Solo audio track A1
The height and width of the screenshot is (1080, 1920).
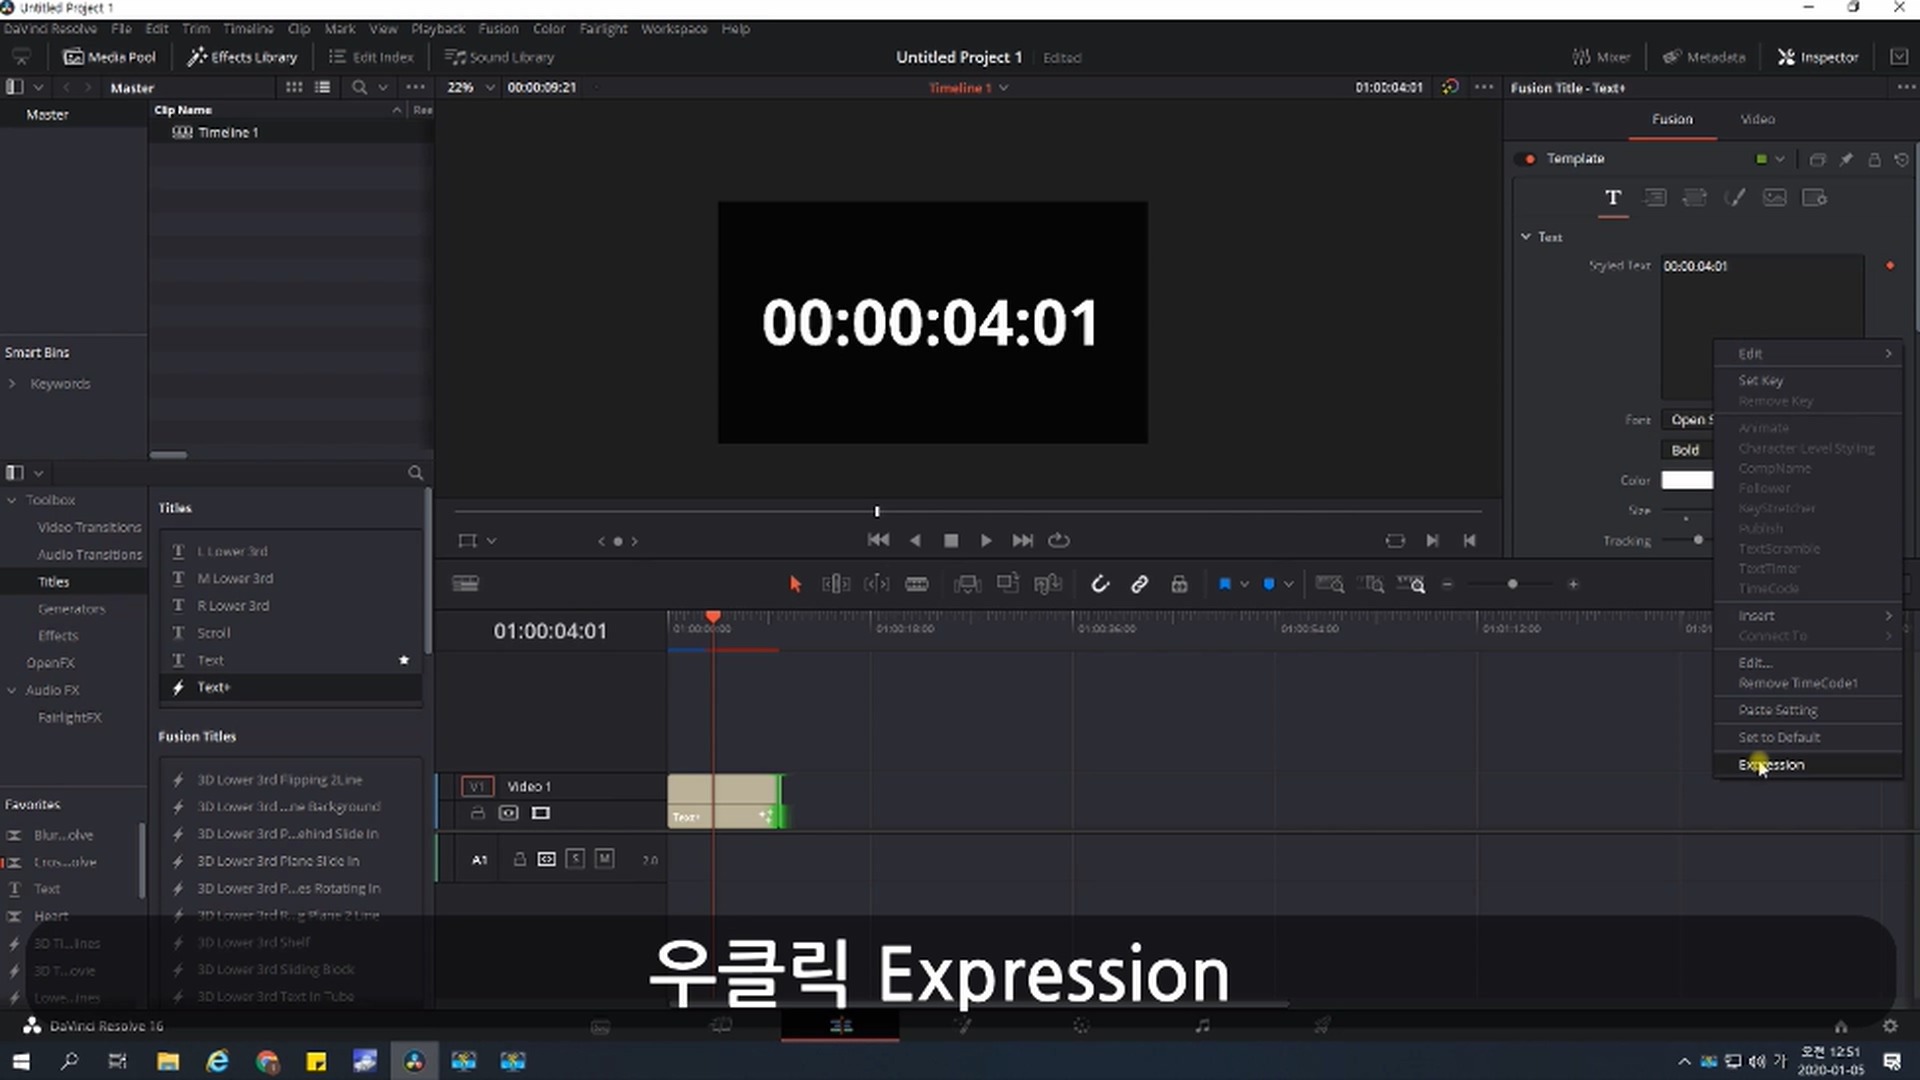click(575, 859)
